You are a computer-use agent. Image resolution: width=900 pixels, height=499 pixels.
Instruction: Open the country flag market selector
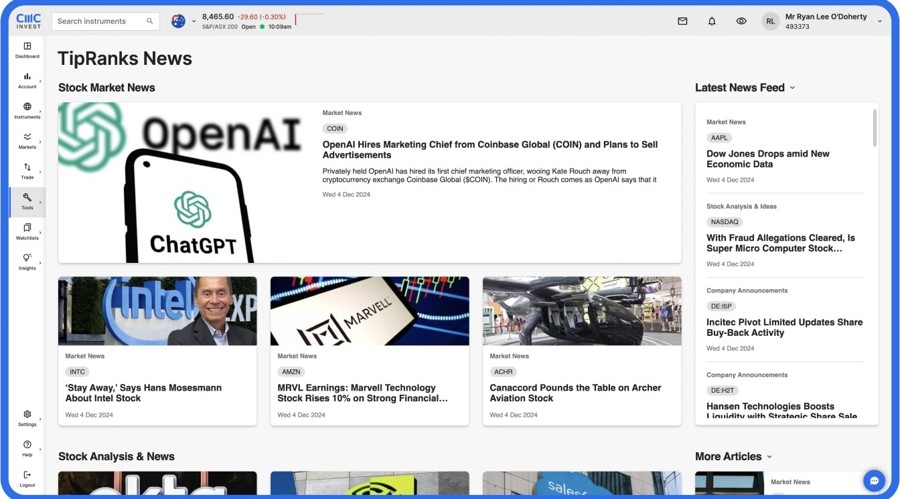pos(182,21)
